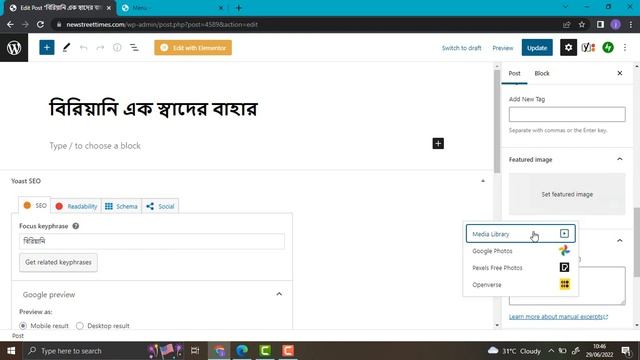
Task: Open the Schema tab
Action: (x=121, y=206)
